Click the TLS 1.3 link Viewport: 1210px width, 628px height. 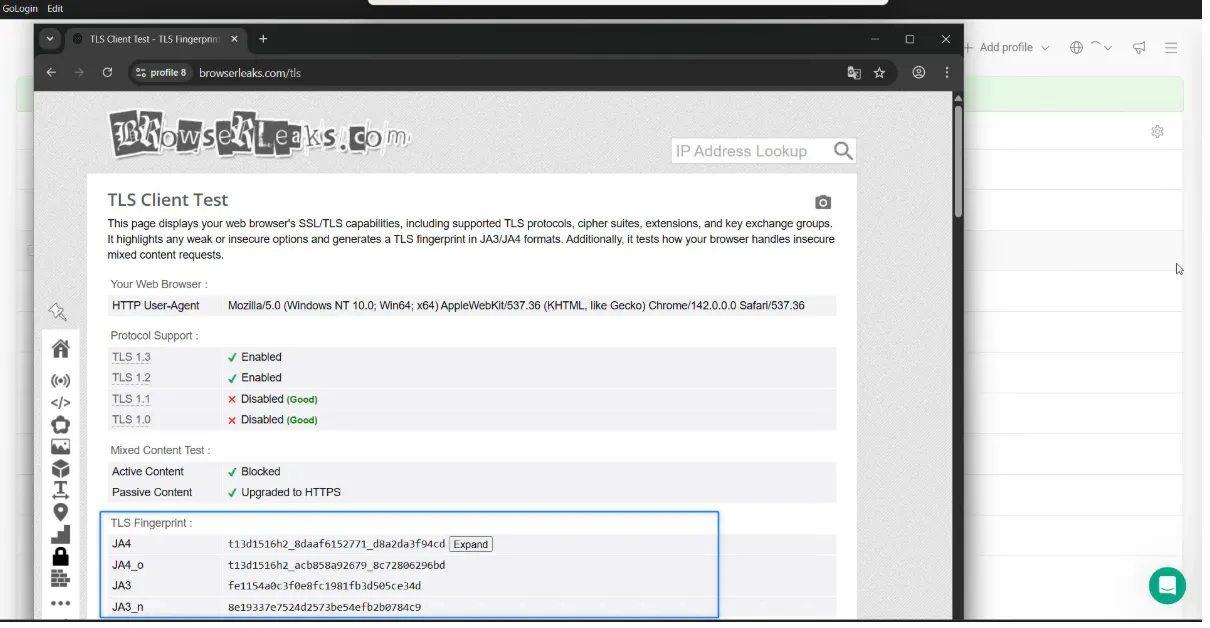pyautogui.click(x=131, y=357)
